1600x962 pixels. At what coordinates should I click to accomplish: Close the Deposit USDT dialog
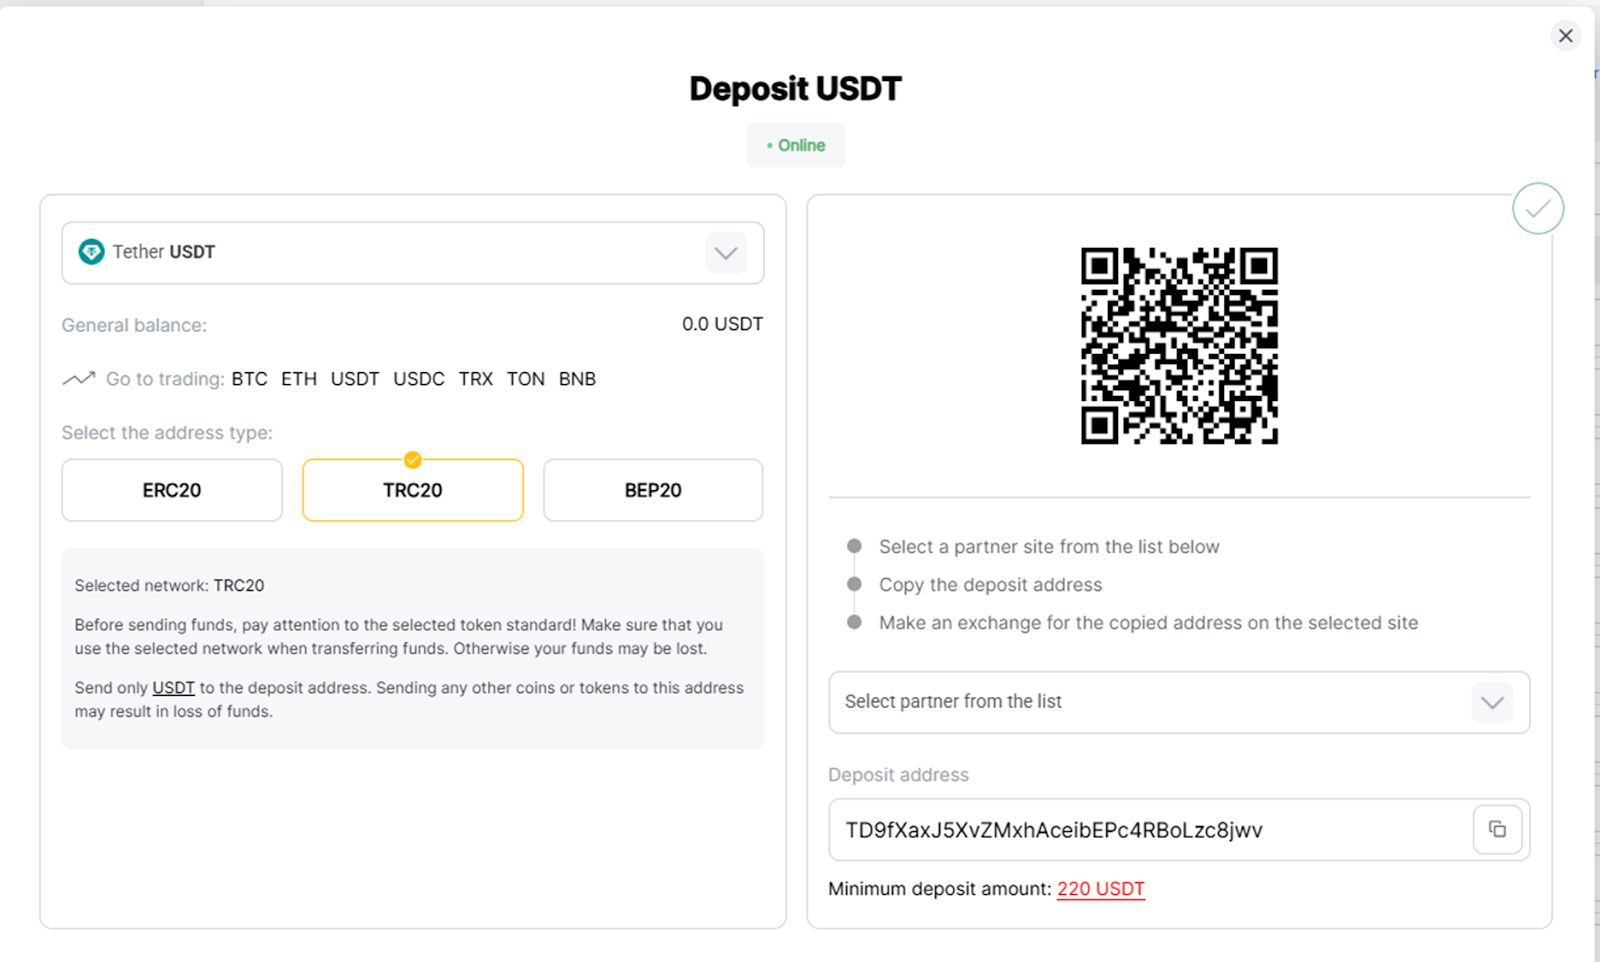coord(1566,36)
